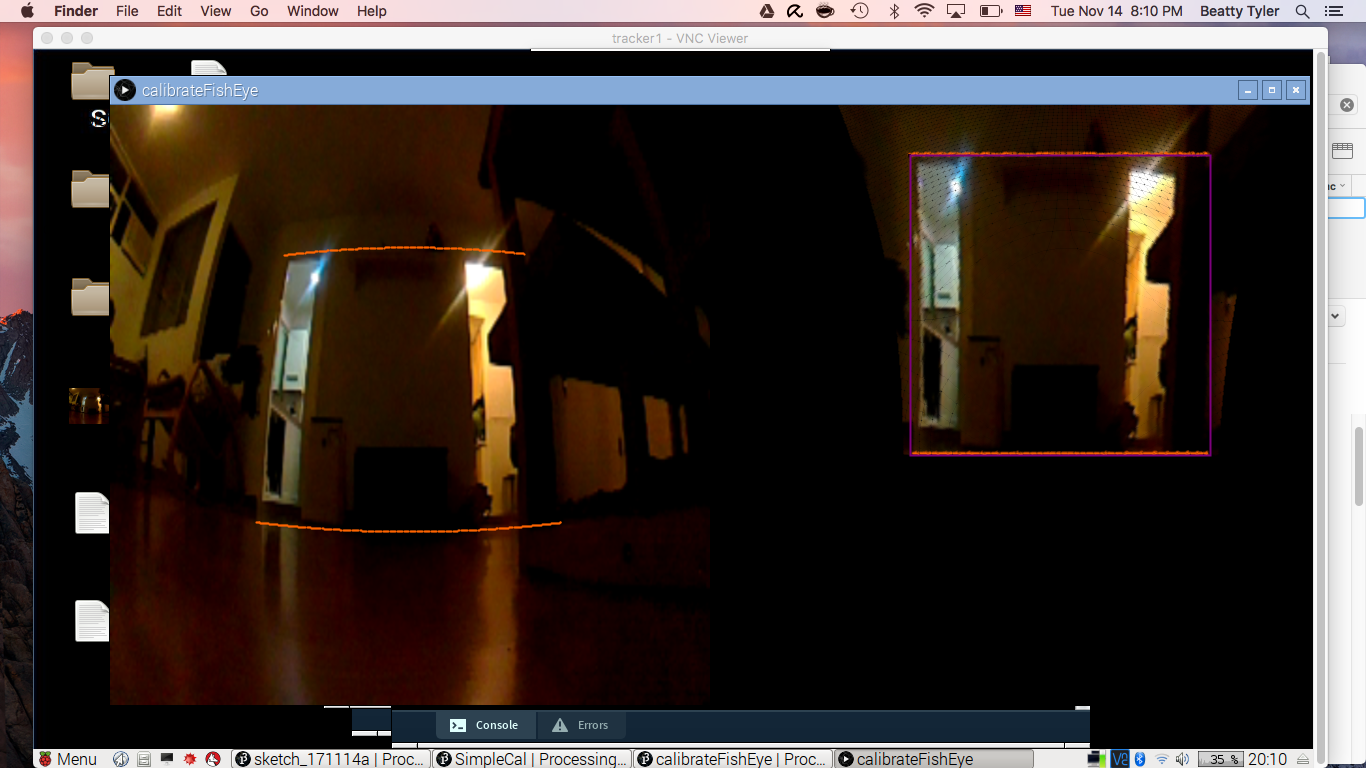The width and height of the screenshot is (1366, 768).
Task: Open the Go menu in Finder
Action: [259, 11]
